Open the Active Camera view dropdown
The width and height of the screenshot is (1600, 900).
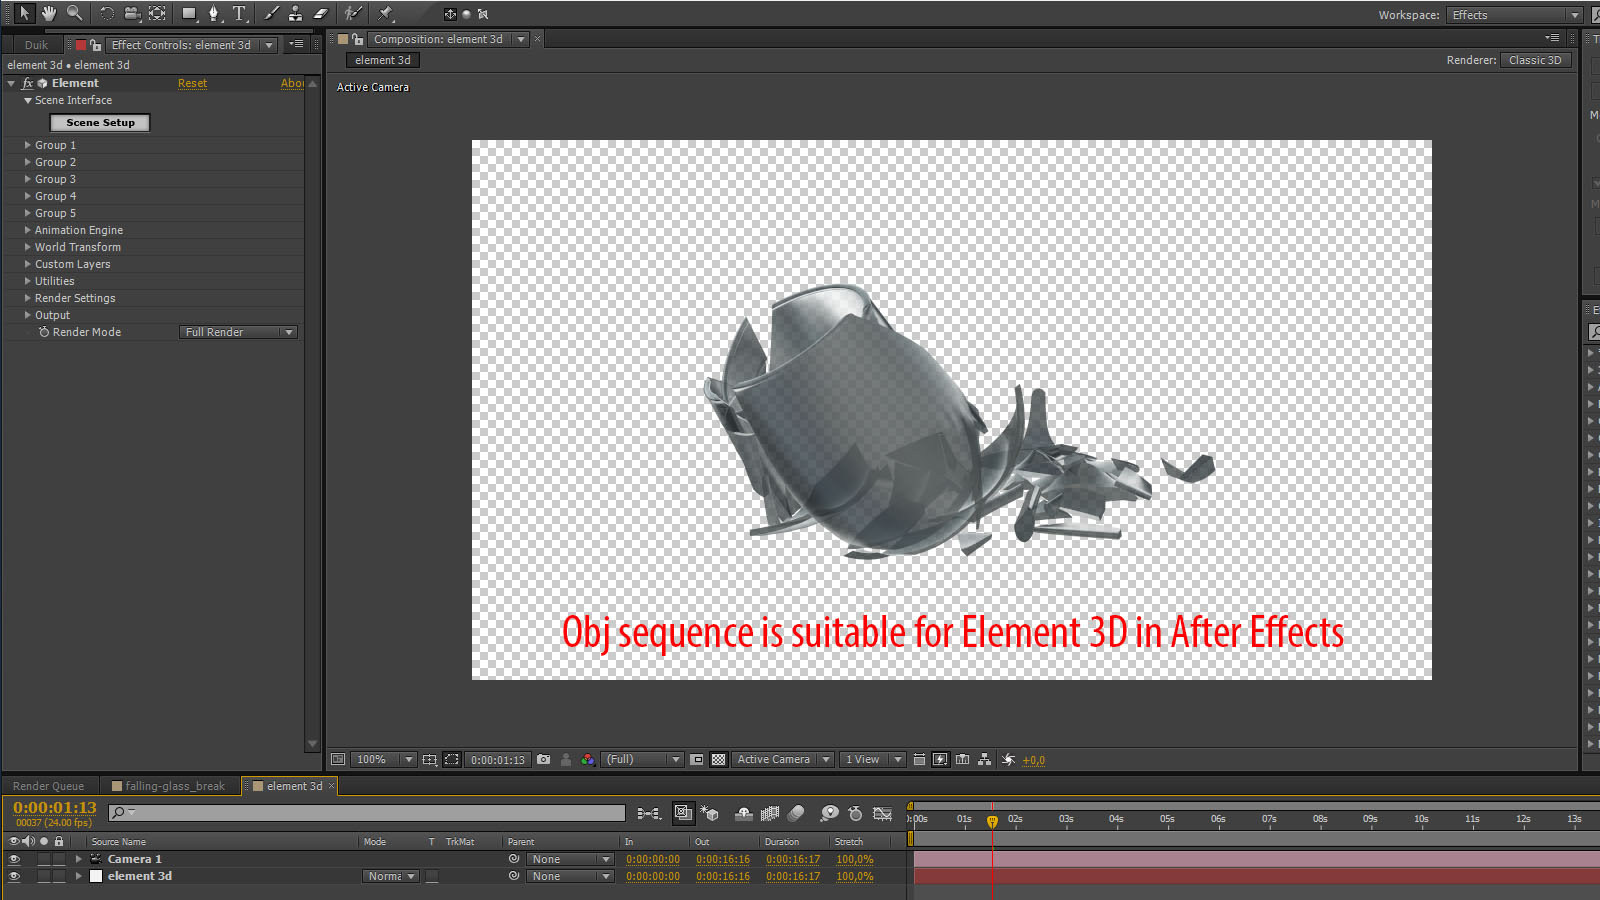coord(783,760)
